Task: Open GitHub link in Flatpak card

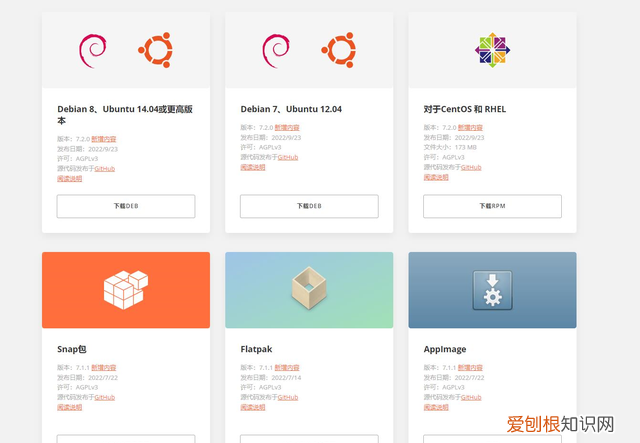Action: coord(288,397)
